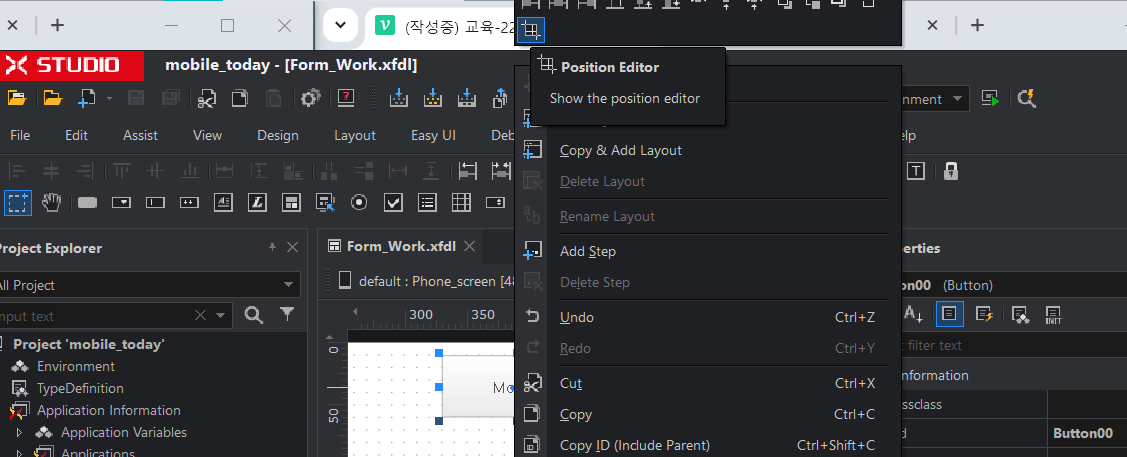
Task: Open the New file dropdown arrow
Action: coord(109,98)
